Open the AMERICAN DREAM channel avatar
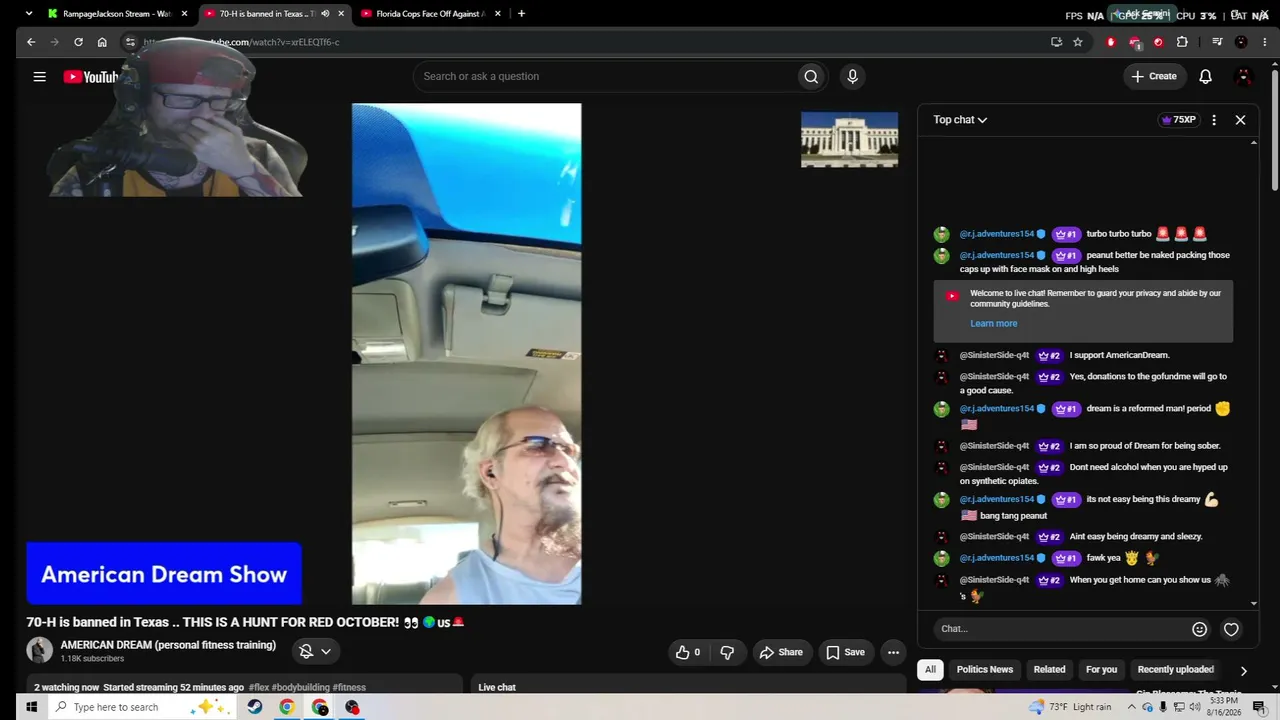This screenshot has width=1280, height=720. 39,651
